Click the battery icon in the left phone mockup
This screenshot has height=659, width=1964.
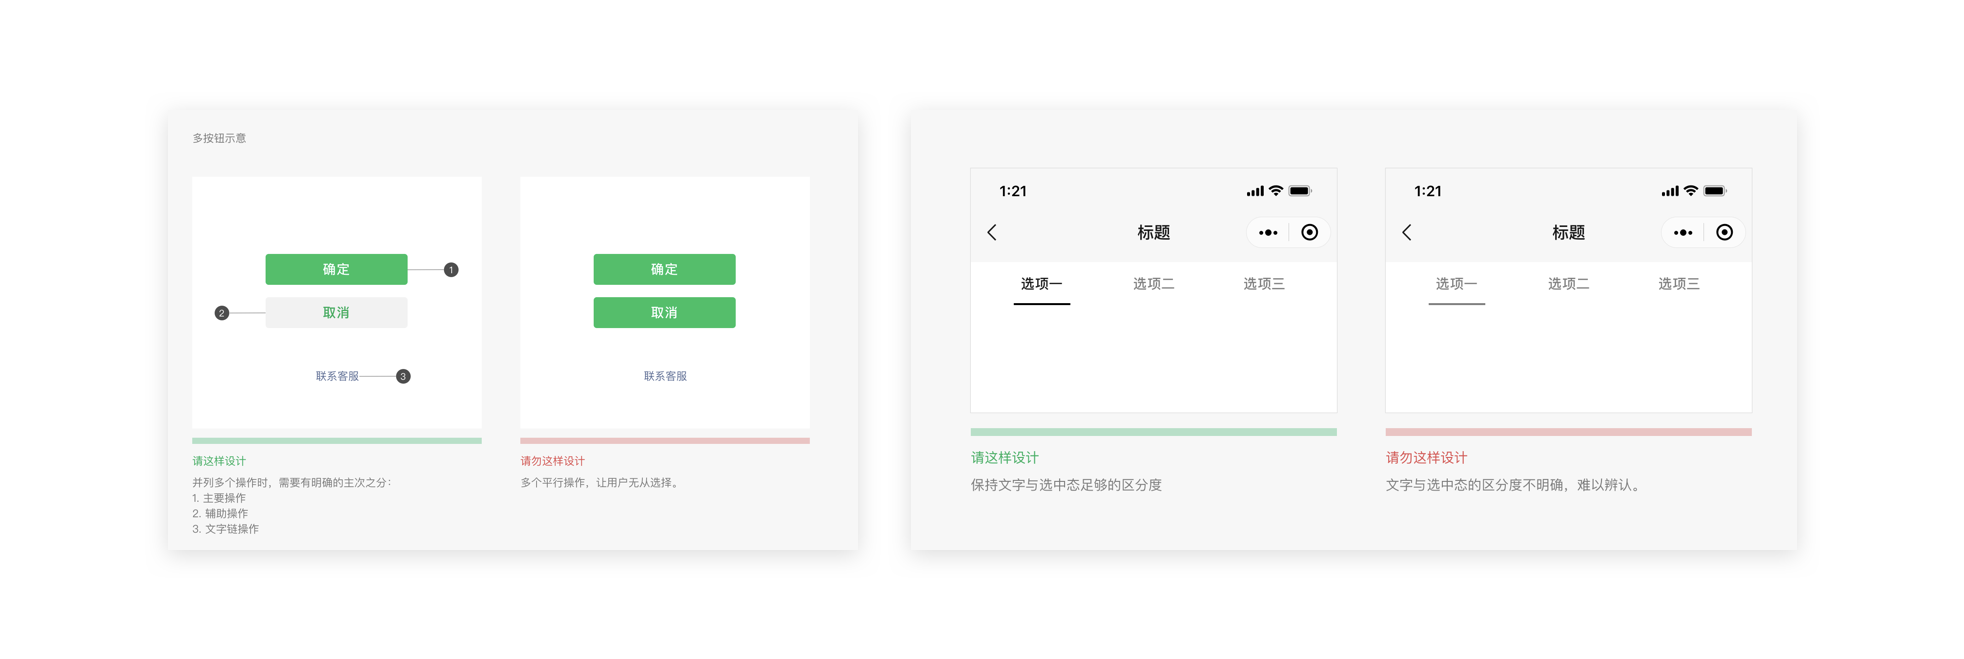(x=1300, y=191)
